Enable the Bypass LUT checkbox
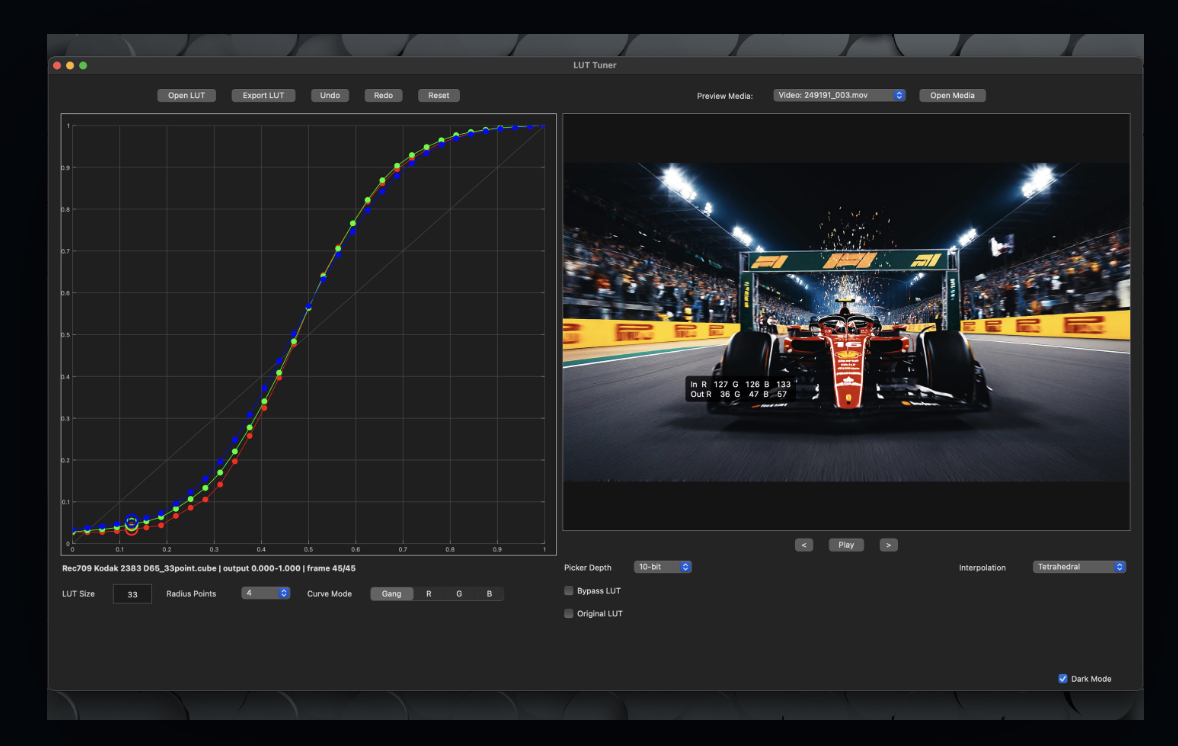The image size is (1178, 746). (569, 590)
